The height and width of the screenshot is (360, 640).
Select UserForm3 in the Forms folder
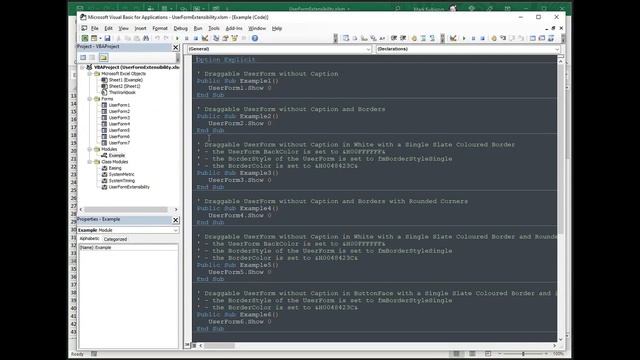point(119,118)
